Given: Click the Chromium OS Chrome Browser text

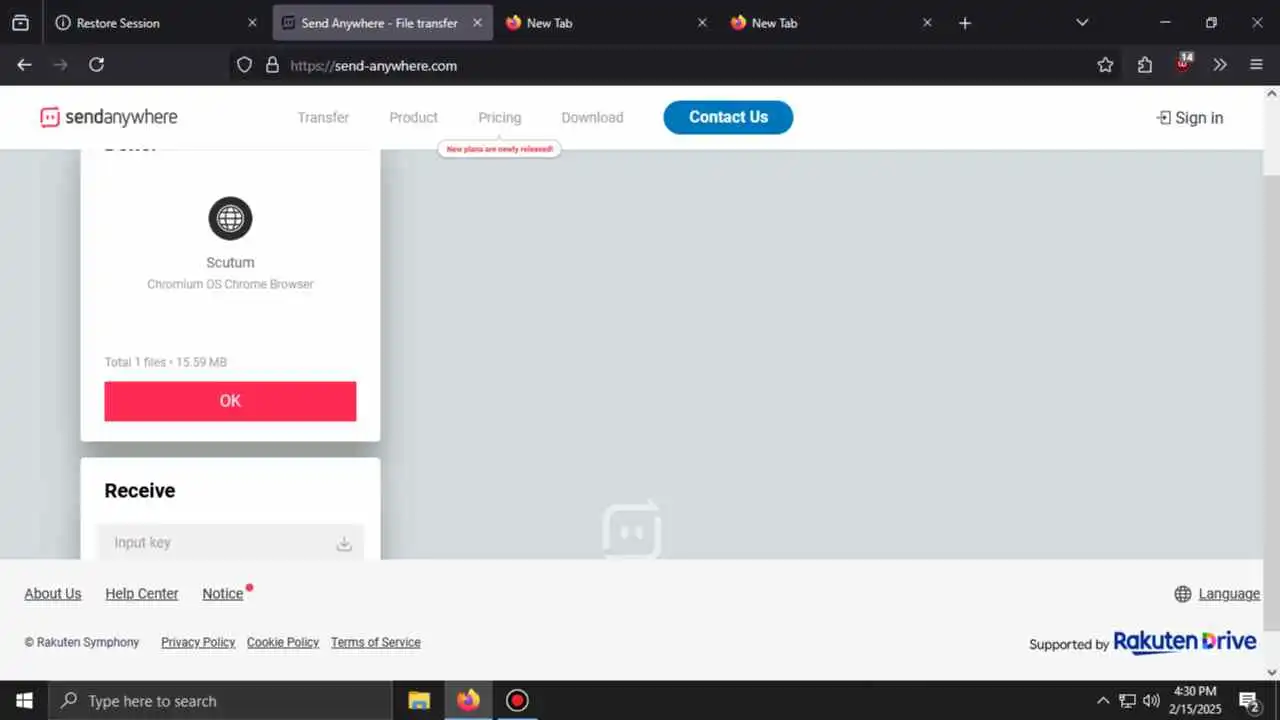Looking at the screenshot, I should [x=230, y=284].
